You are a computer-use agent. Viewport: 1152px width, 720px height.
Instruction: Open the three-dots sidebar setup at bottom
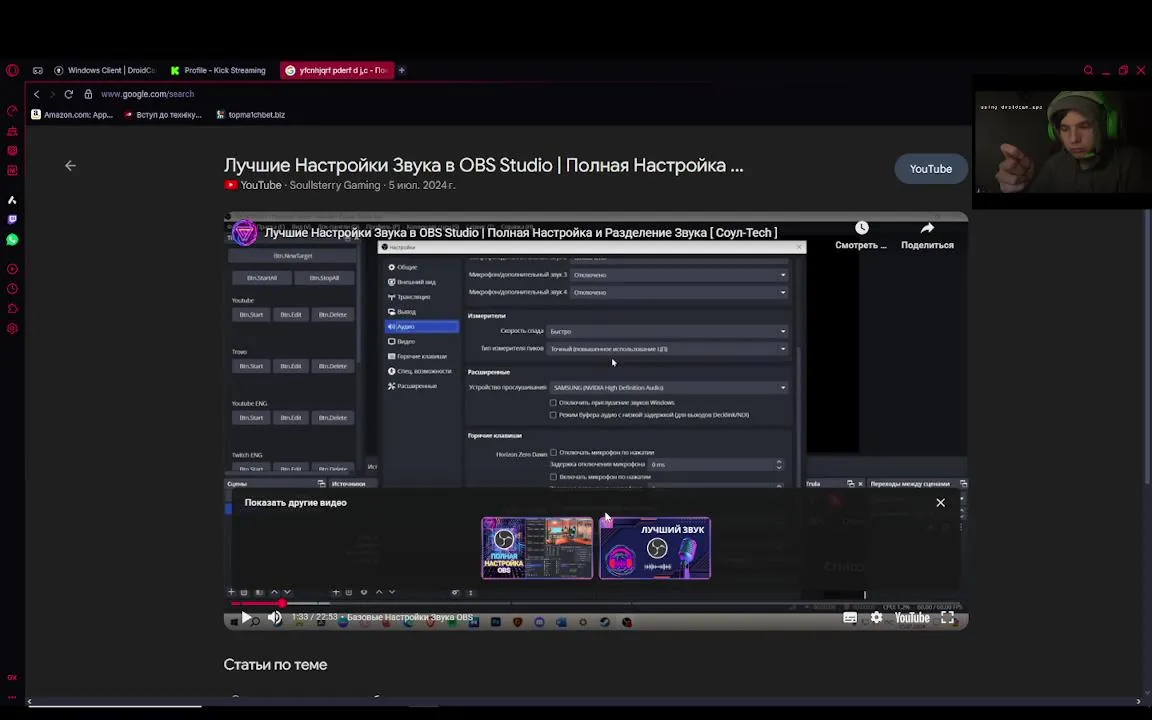click(x=12, y=697)
